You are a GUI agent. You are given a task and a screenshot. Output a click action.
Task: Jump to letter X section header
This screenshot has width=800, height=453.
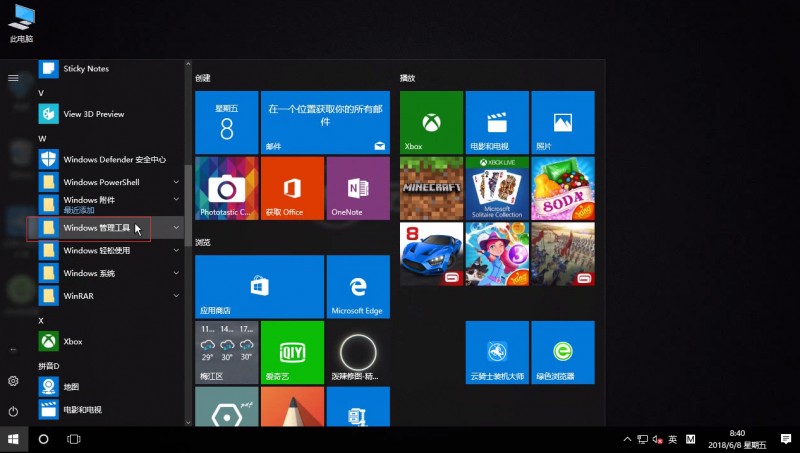pos(41,320)
